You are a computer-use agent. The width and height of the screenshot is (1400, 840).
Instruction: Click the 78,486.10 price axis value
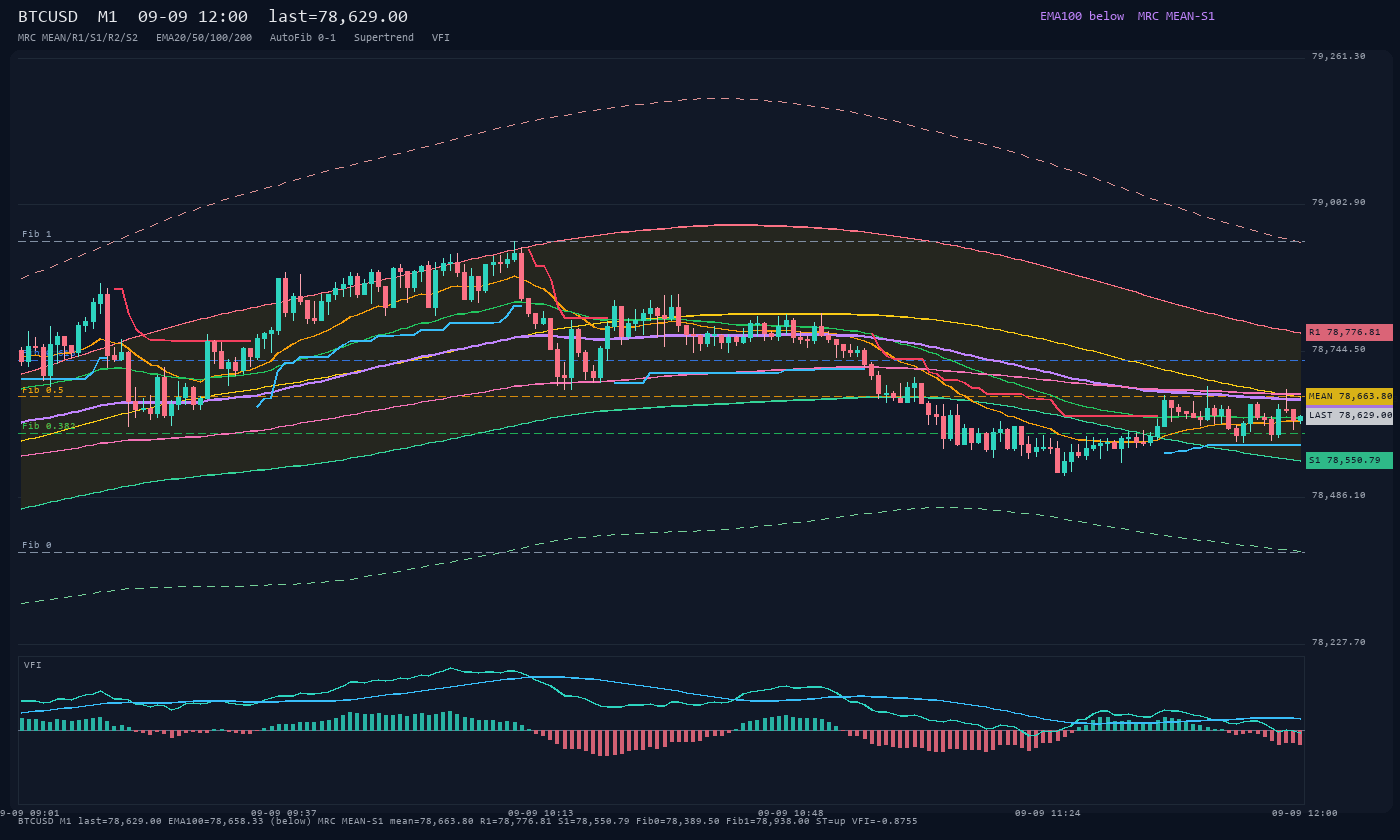pyautogui.click(x=1338, y=495)
